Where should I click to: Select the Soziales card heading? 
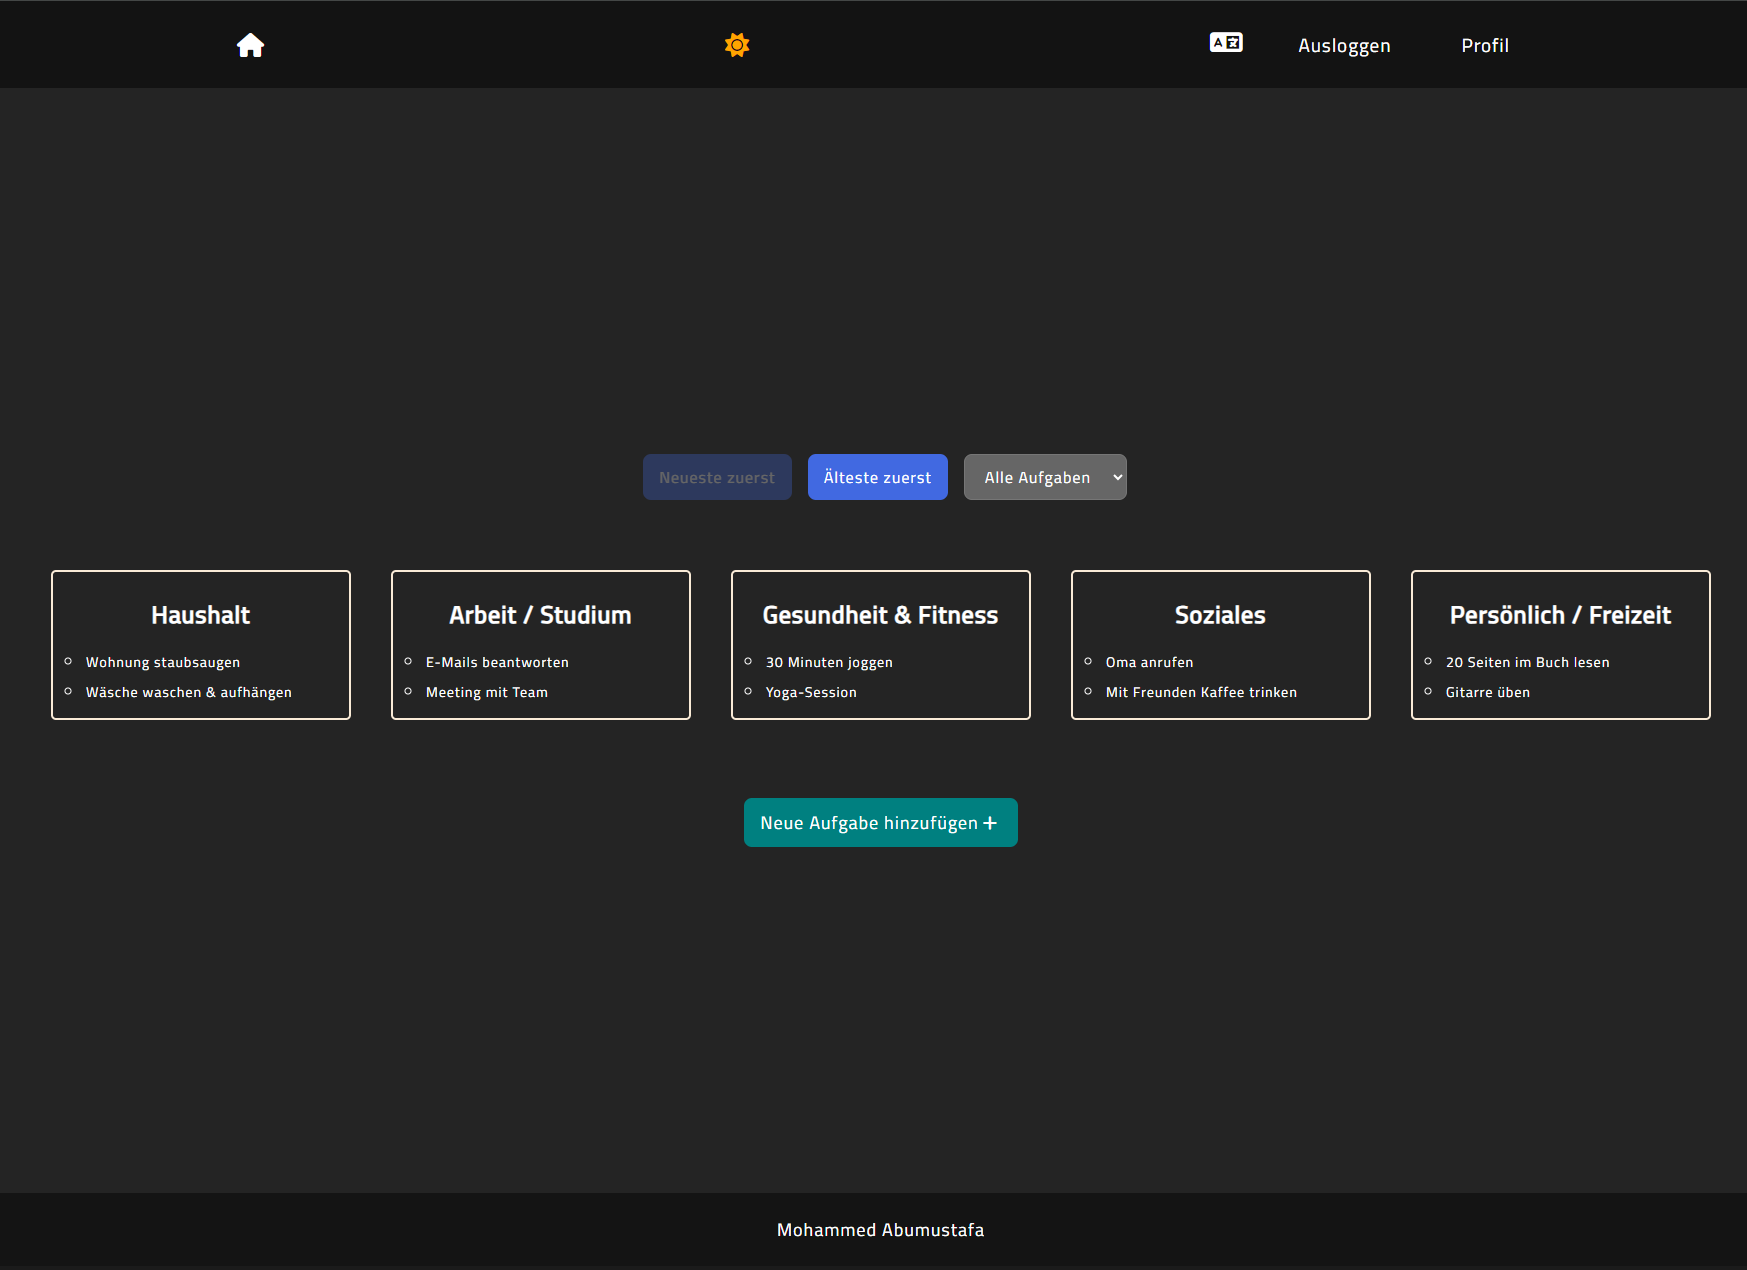pyautogui.click(x=1220, y=615)
